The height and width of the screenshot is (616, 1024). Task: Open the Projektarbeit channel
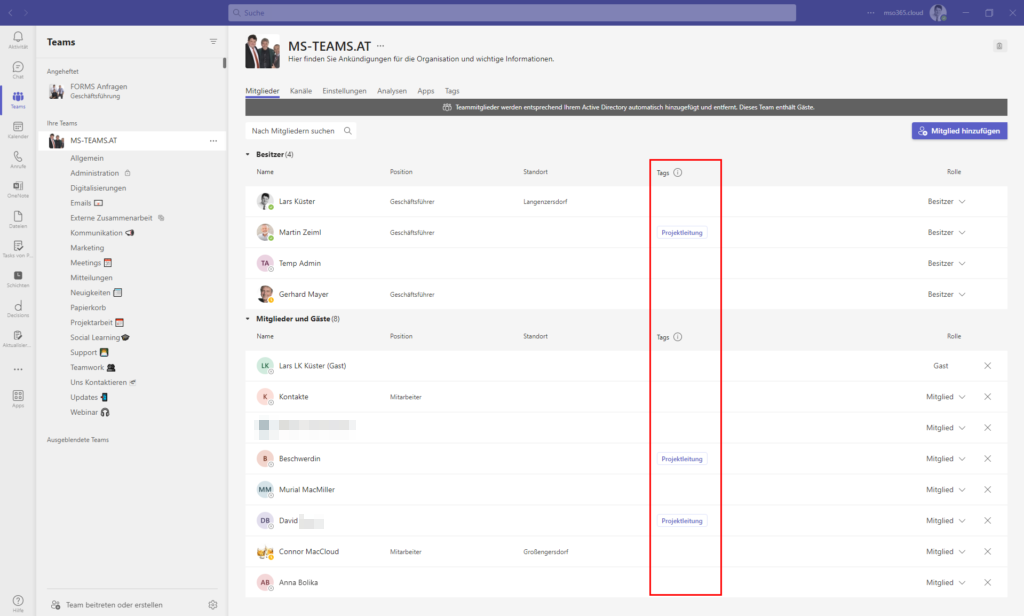(x=91, y=323)
